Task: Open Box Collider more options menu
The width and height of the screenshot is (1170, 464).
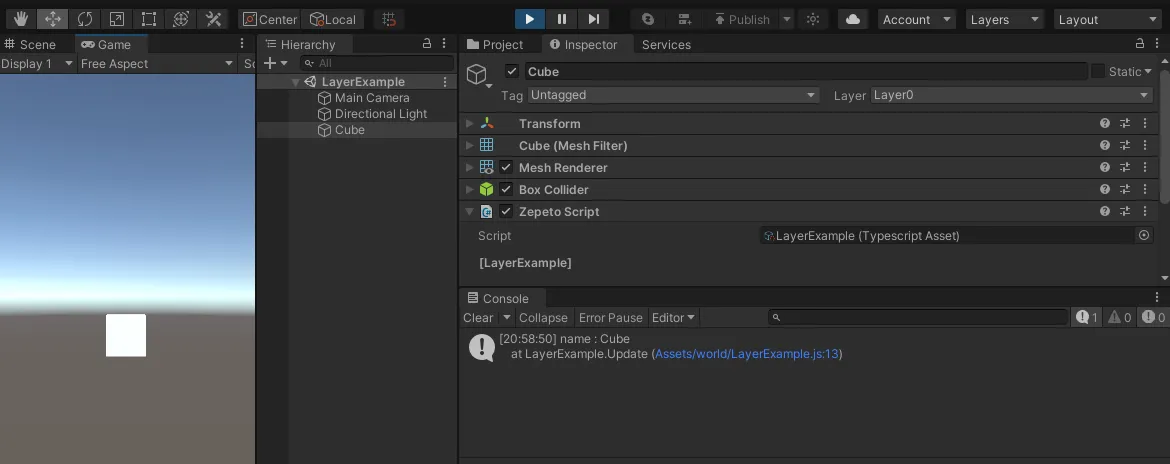Action: [x=1145, y=189]
